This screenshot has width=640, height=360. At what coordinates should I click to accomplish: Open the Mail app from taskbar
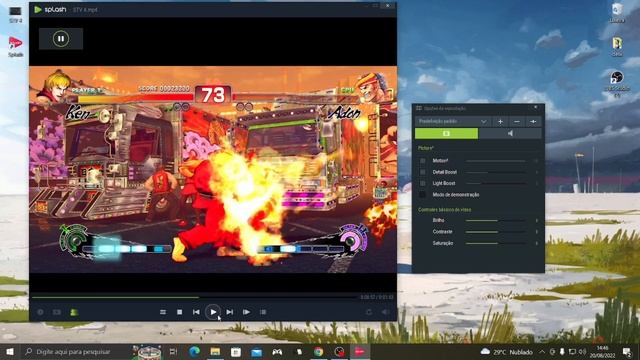pyautogui.click(x=256, y=351)
